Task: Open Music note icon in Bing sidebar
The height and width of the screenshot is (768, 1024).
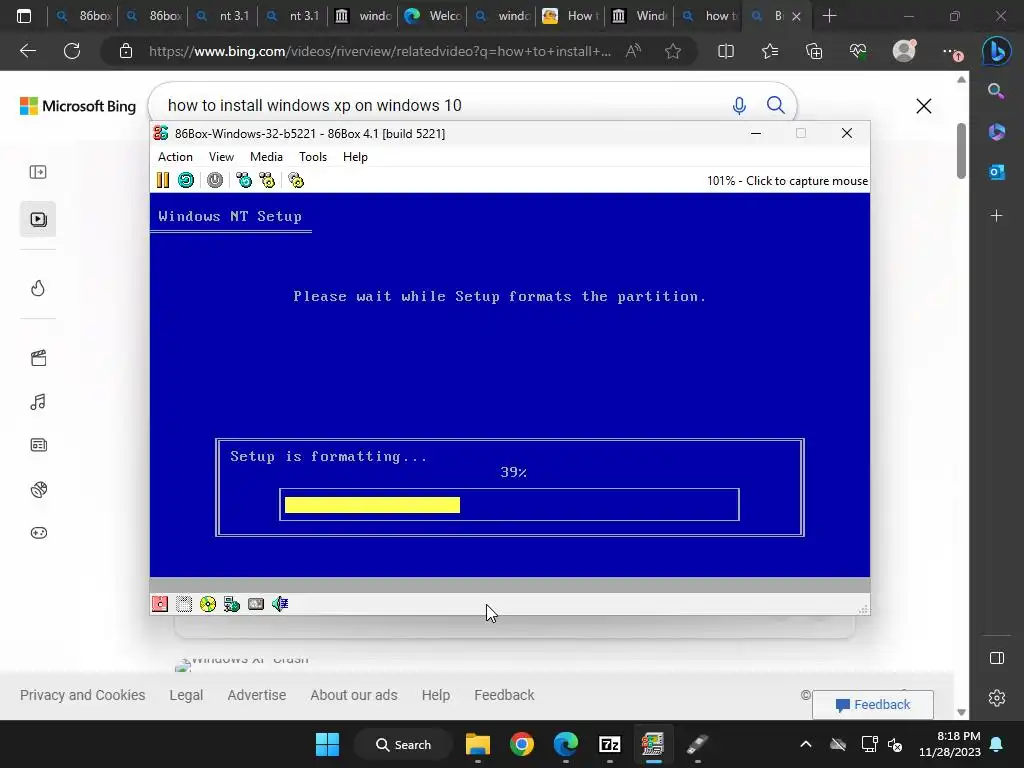Action: click(x=38, y=402)
